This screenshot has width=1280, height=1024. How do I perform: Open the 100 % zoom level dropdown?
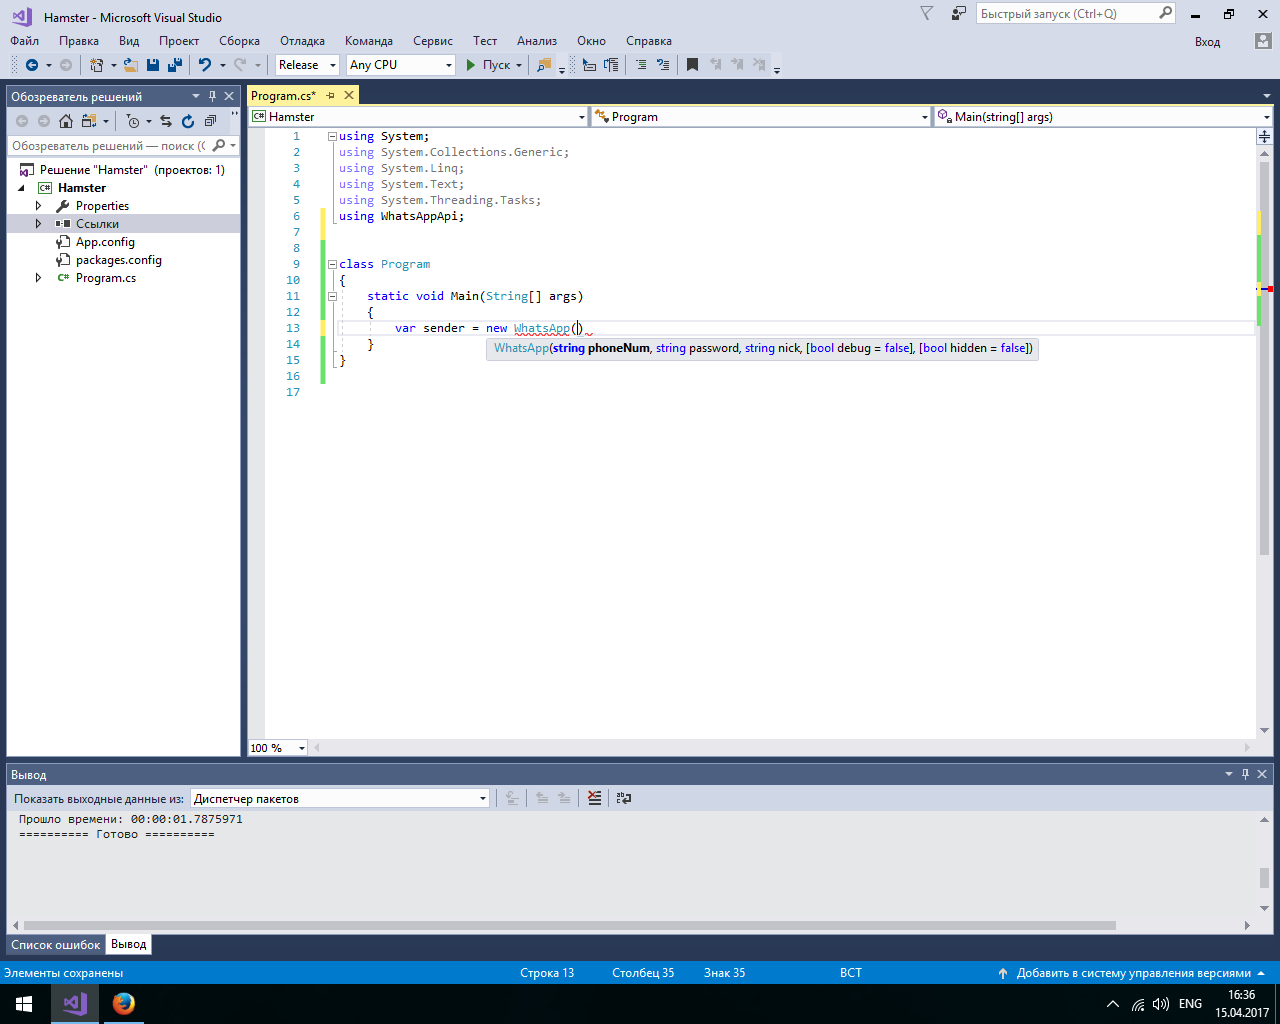tap(302, 748)
